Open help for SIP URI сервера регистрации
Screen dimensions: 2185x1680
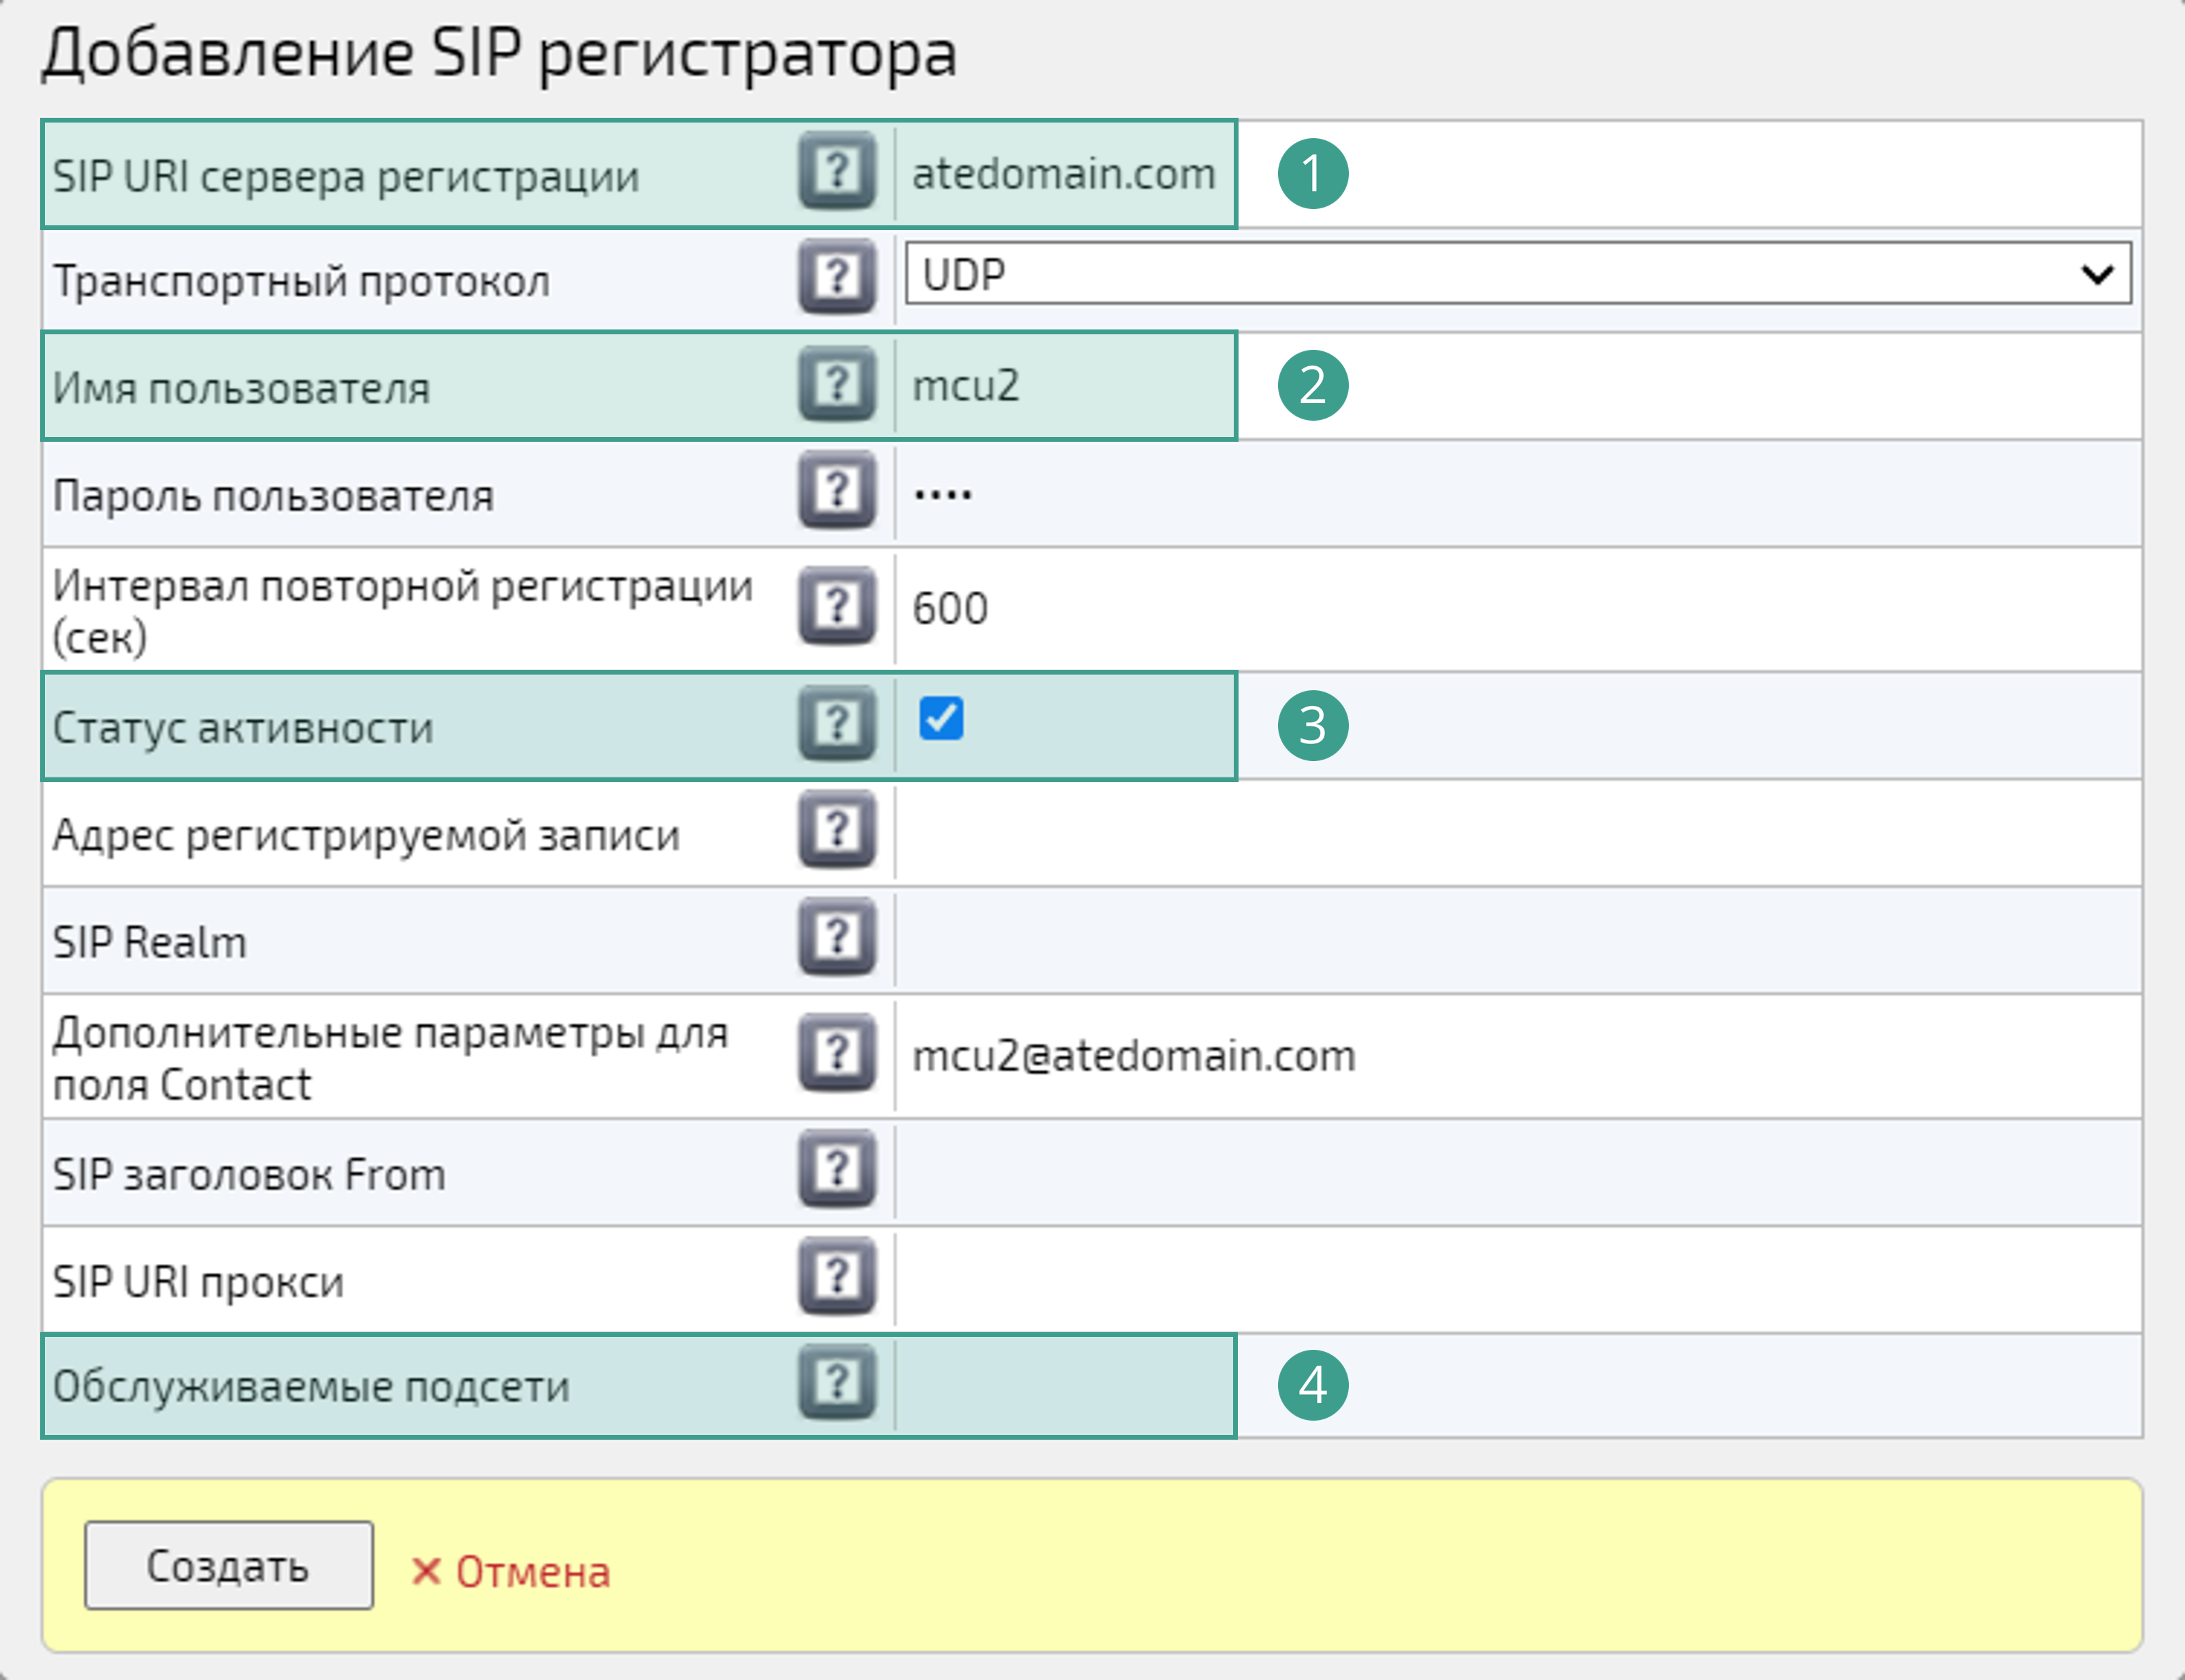point(837,172)
